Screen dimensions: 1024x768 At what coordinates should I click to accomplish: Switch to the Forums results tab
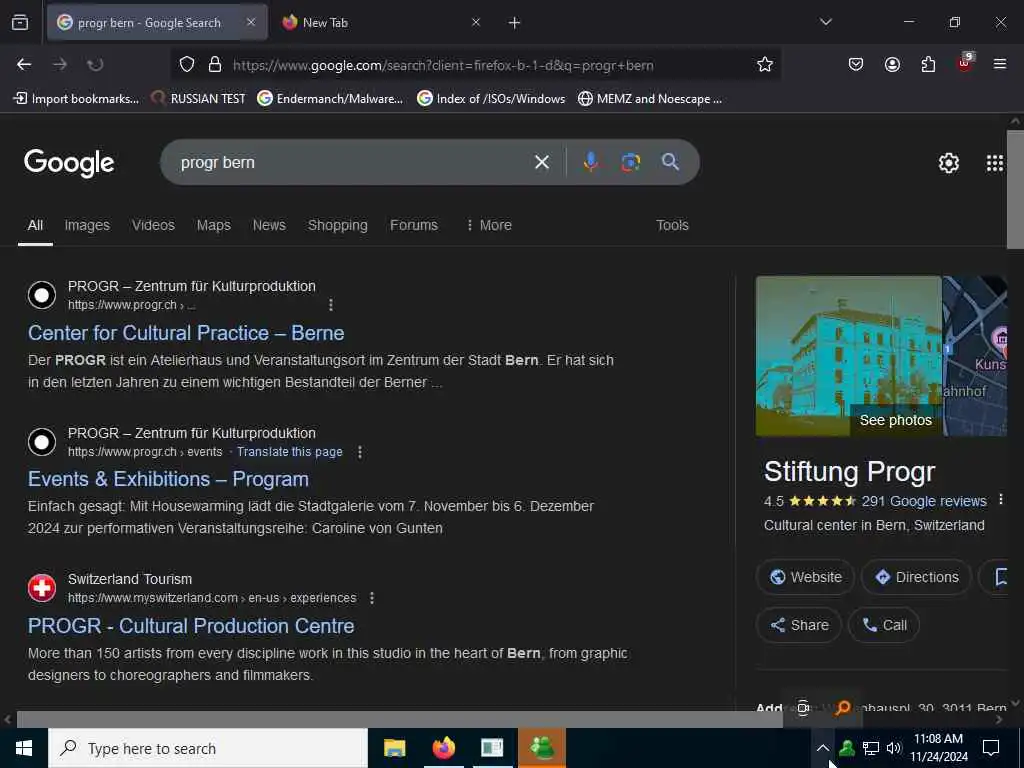[x=414, y=225]
